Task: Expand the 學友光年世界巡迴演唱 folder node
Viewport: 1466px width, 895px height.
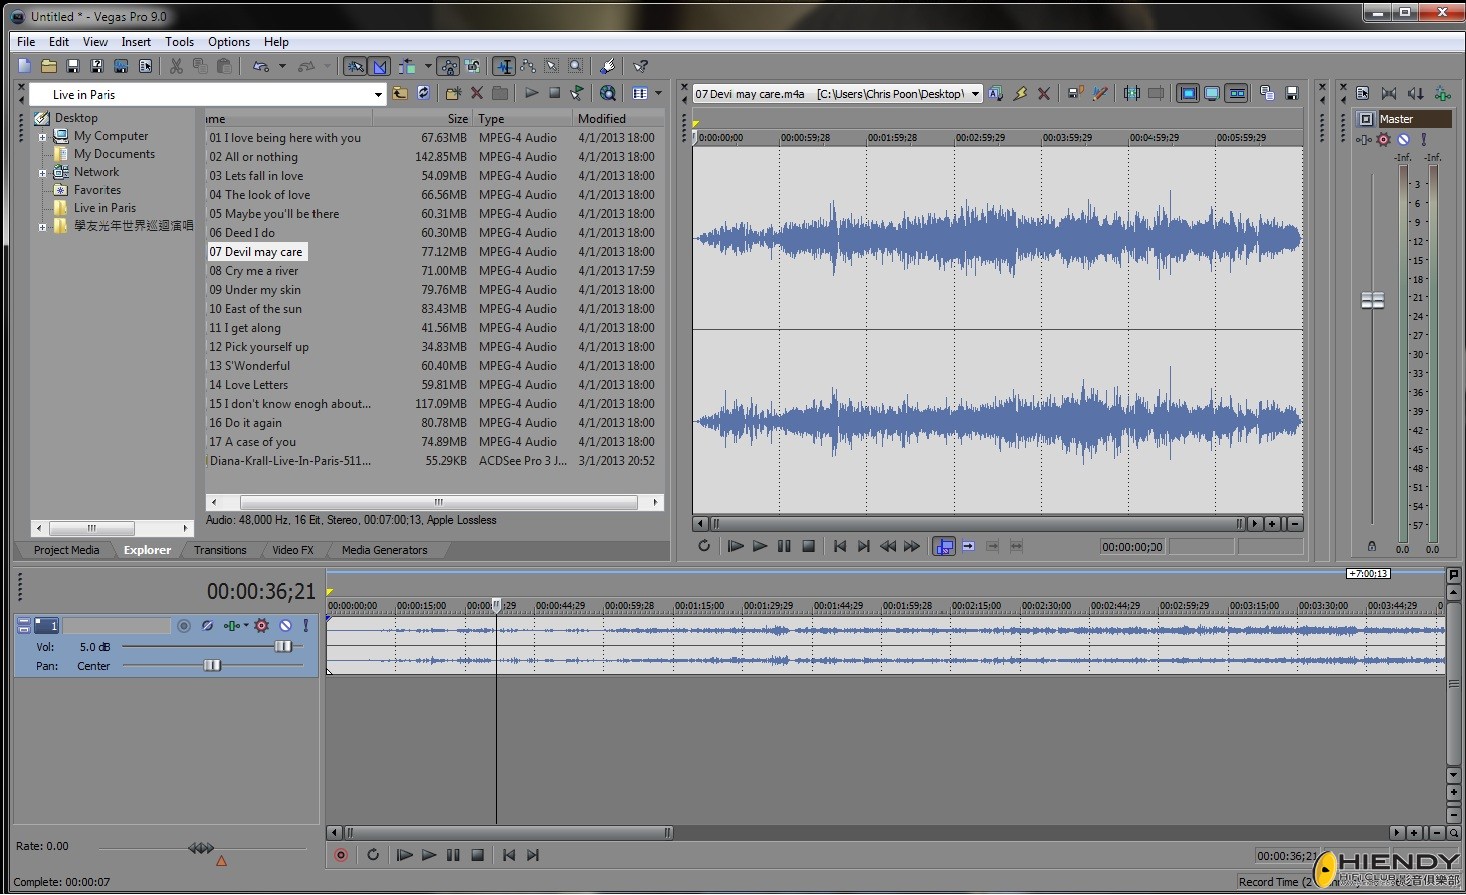Action: click(43, 227)
